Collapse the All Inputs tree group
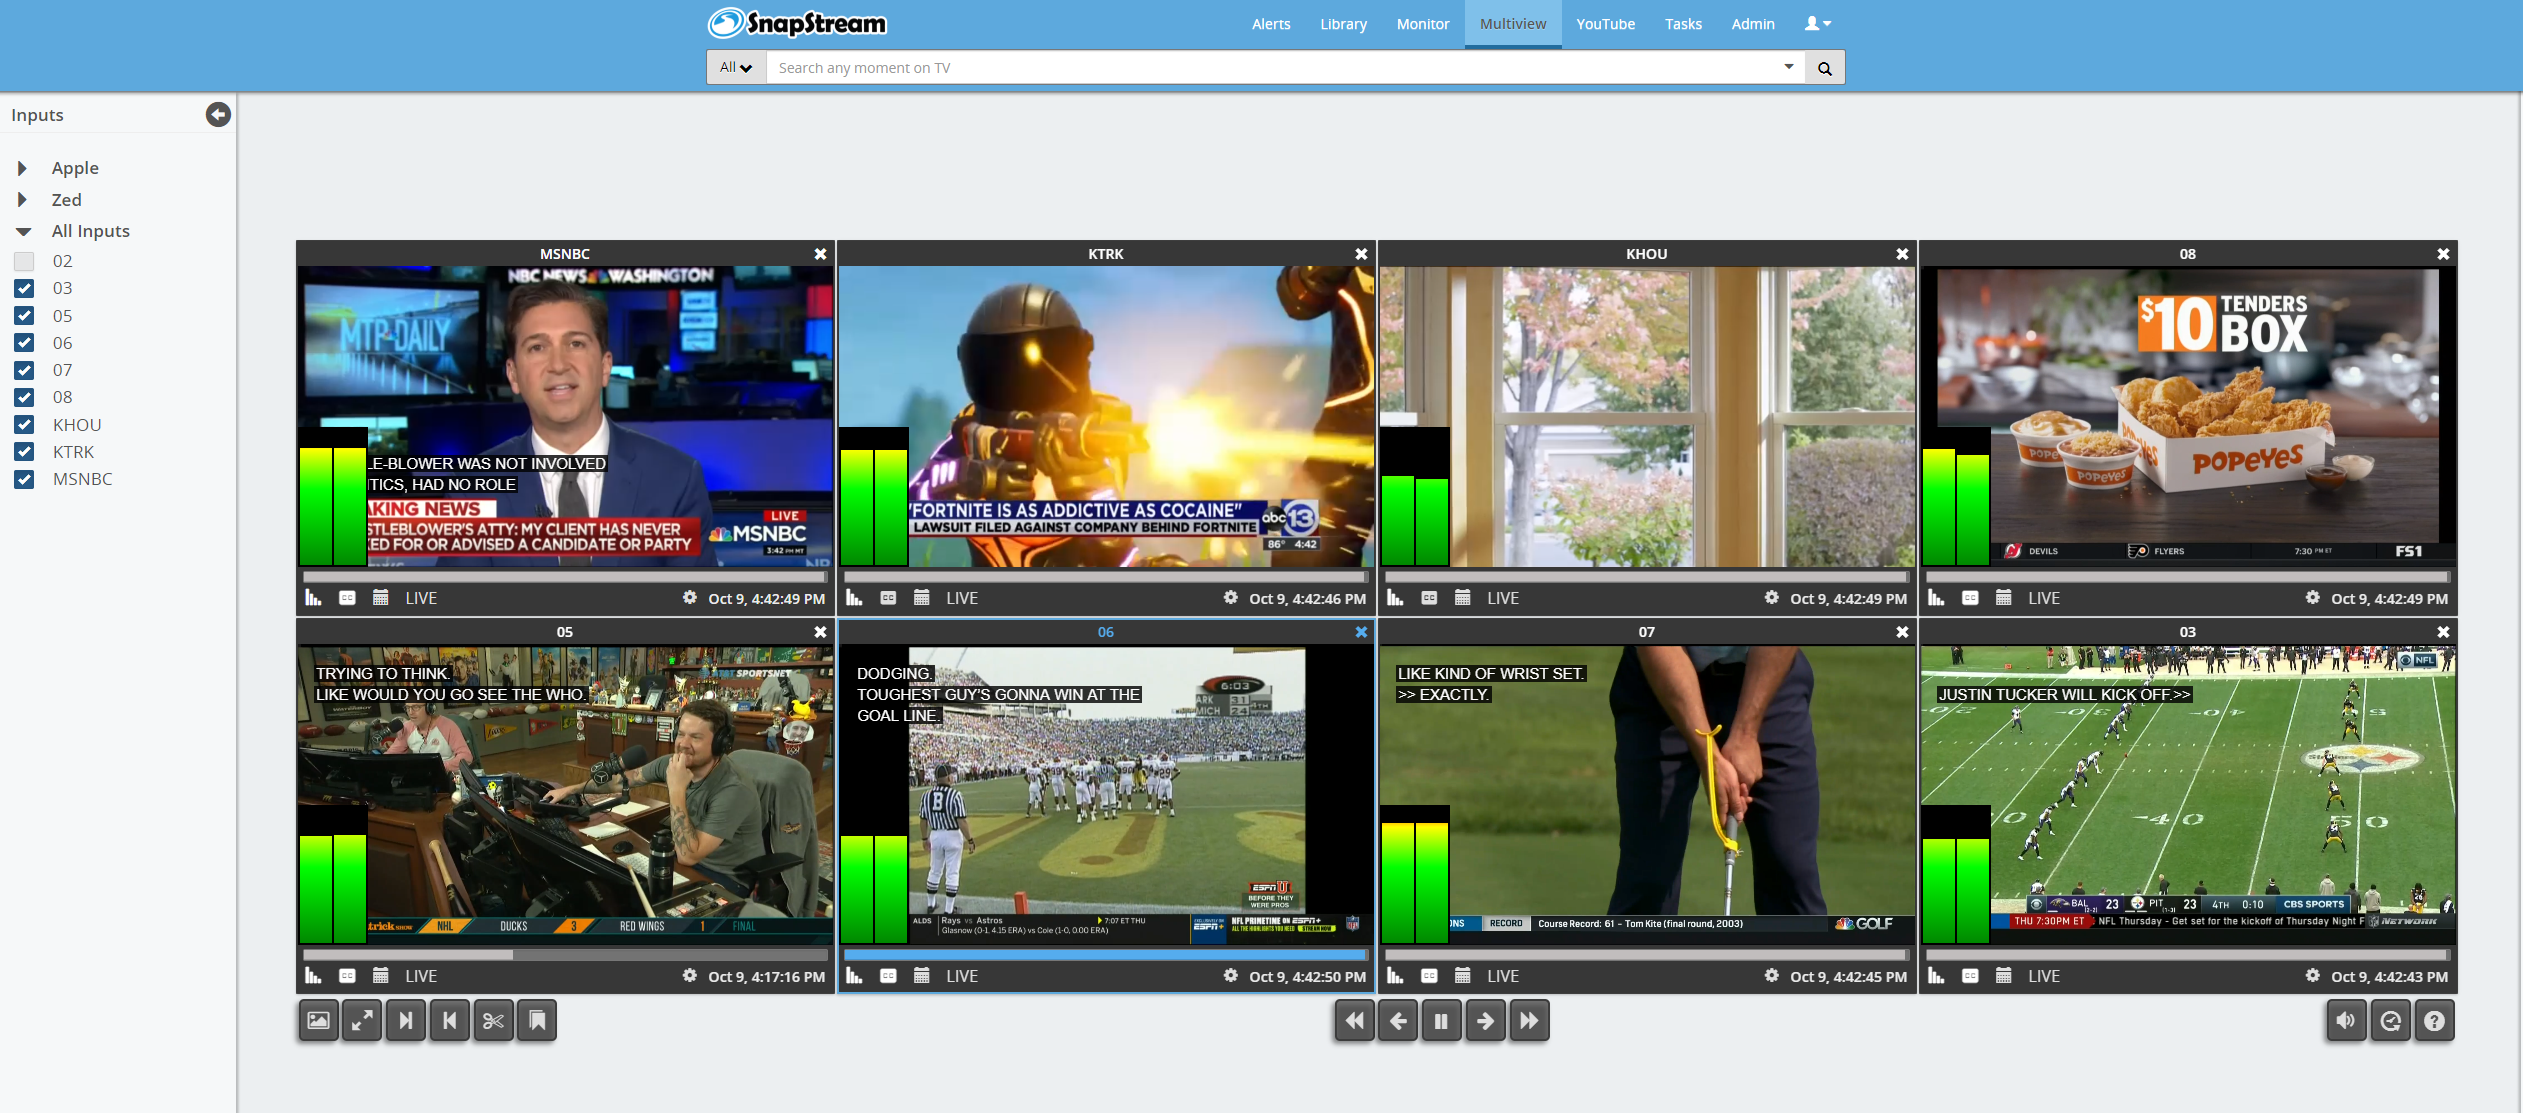Image resolution: width=2523 pixels, height=1113 pixels. click(23, 231)
